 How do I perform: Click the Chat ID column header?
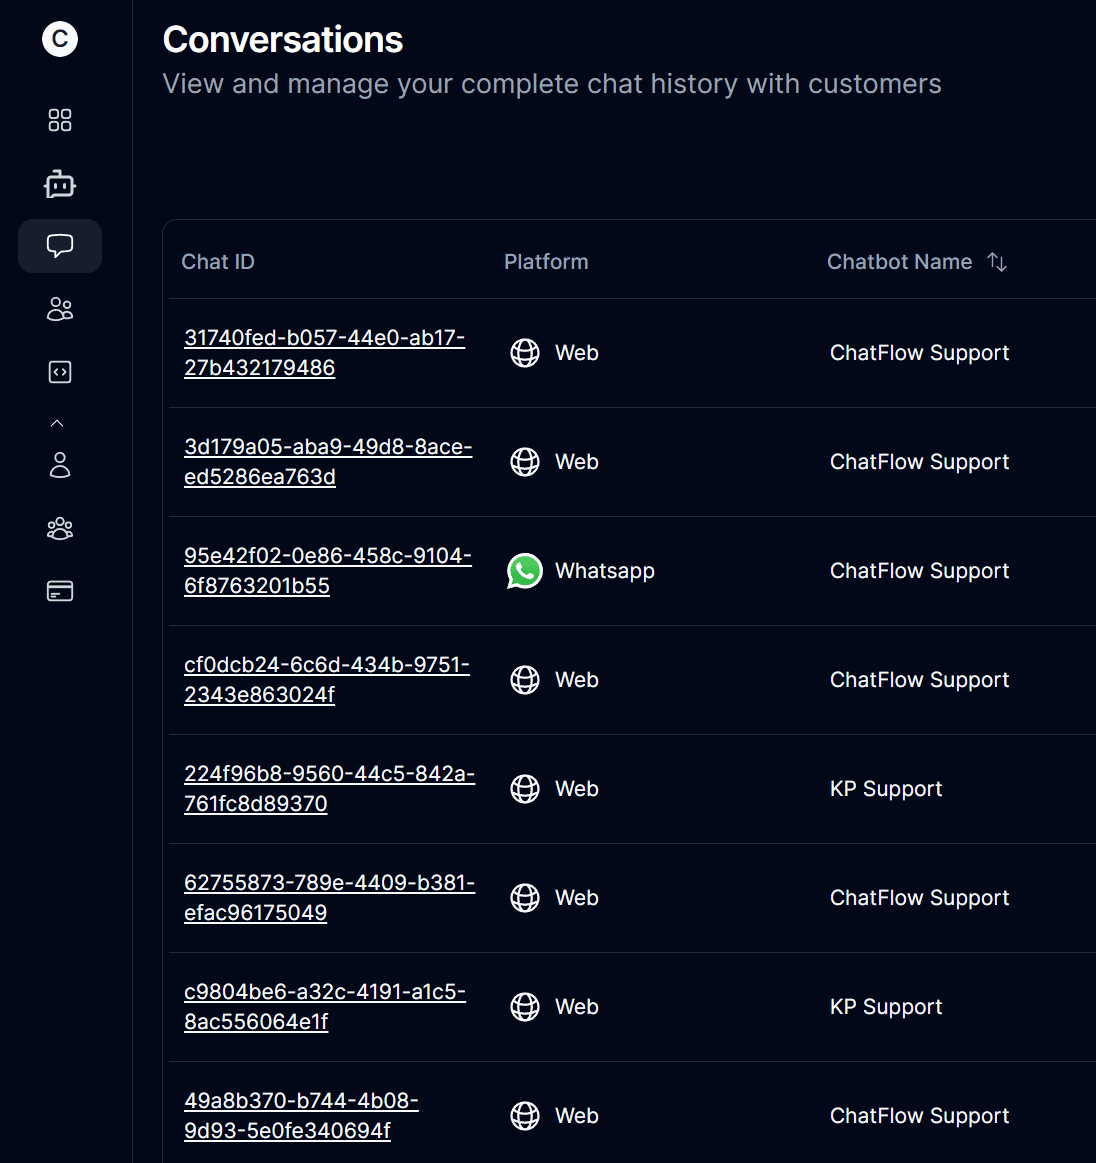217,261
